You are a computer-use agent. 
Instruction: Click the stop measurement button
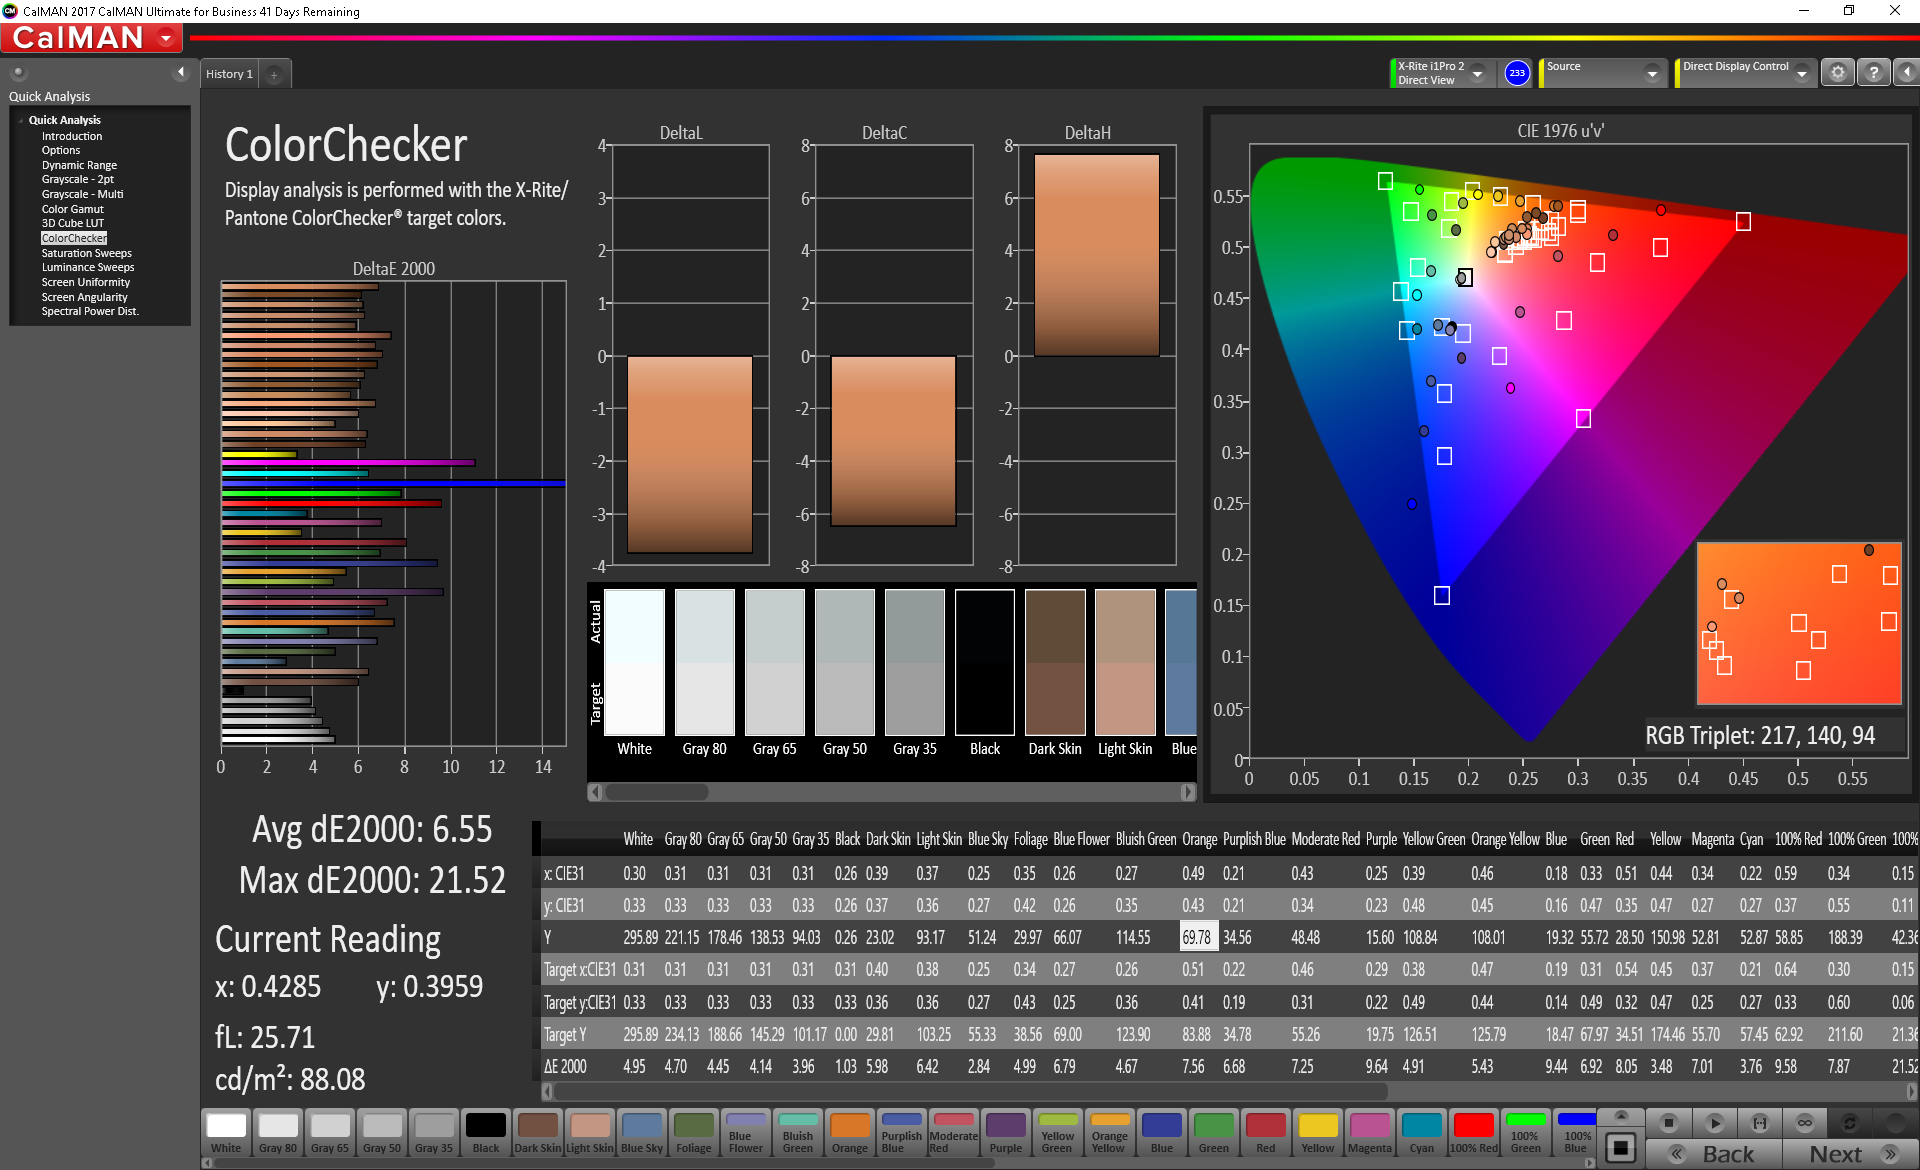[1668, 1123]
